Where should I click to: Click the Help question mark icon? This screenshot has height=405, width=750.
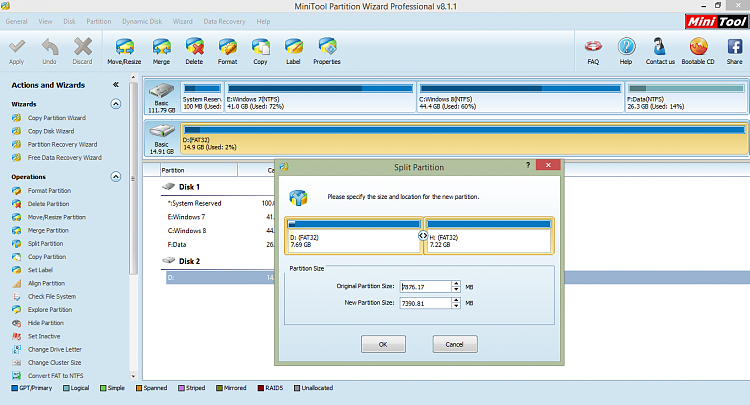(x=626, y=47)
